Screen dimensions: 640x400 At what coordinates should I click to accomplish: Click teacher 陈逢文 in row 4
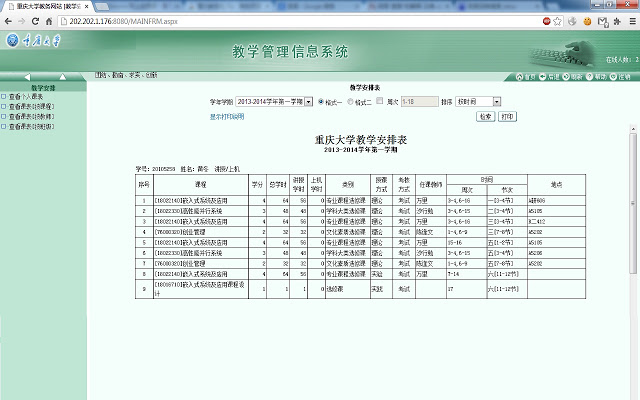(424, 232)
